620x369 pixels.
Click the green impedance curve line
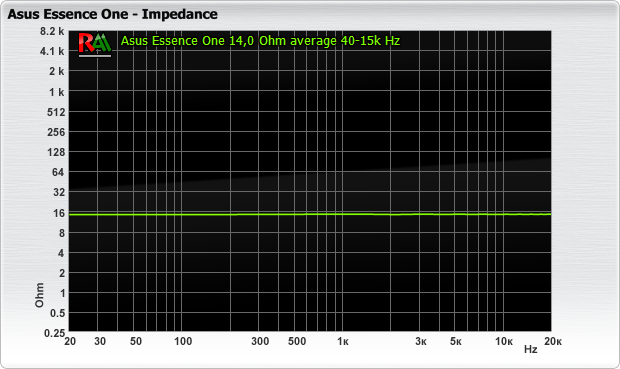coord(310,214)
